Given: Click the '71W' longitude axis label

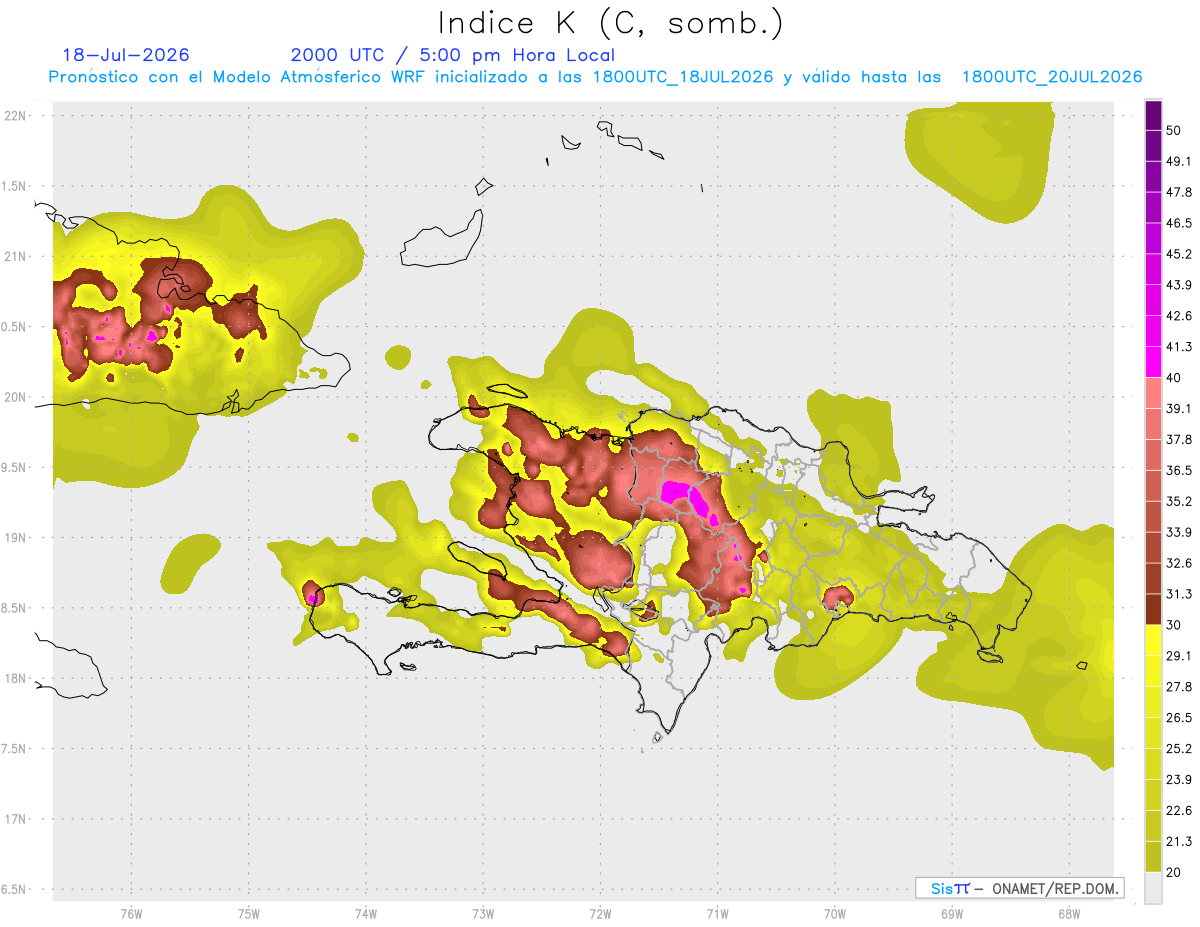Looking at the screenshot, I should pyautogui.click(x=717, y=912).
